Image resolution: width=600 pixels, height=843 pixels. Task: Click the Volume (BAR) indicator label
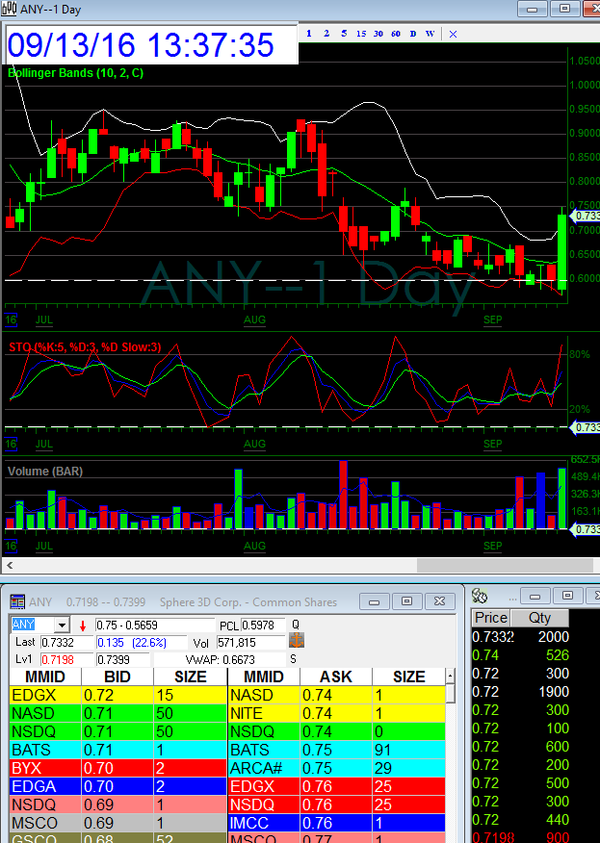coord(45,470)
